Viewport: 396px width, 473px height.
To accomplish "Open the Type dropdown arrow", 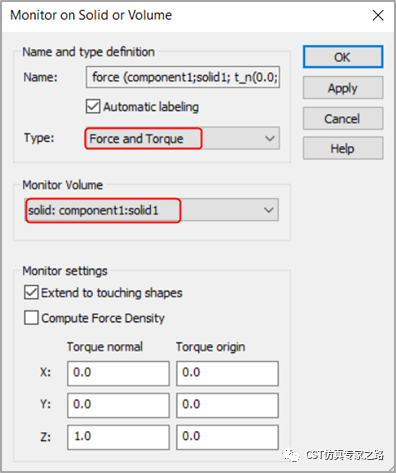I will (x=269, y=138).
